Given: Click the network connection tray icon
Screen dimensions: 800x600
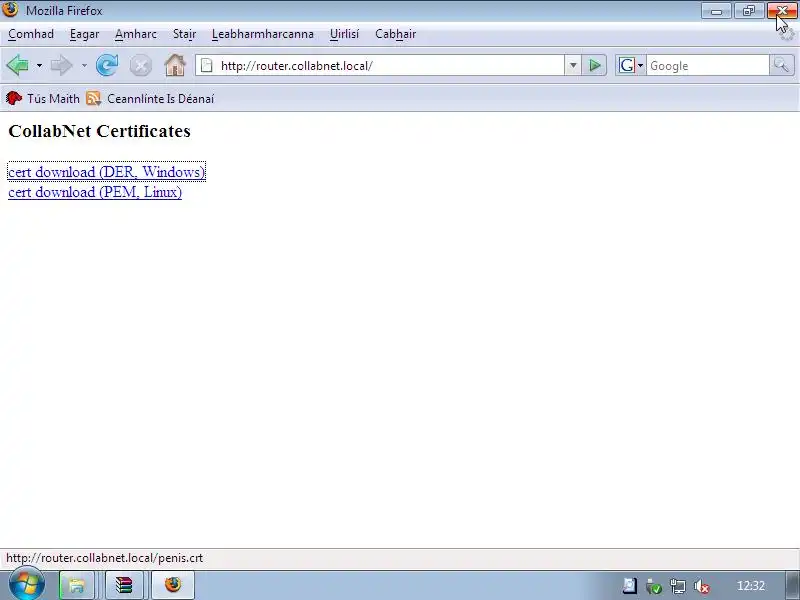Looking at the screenshot, I should pos(678,586).
